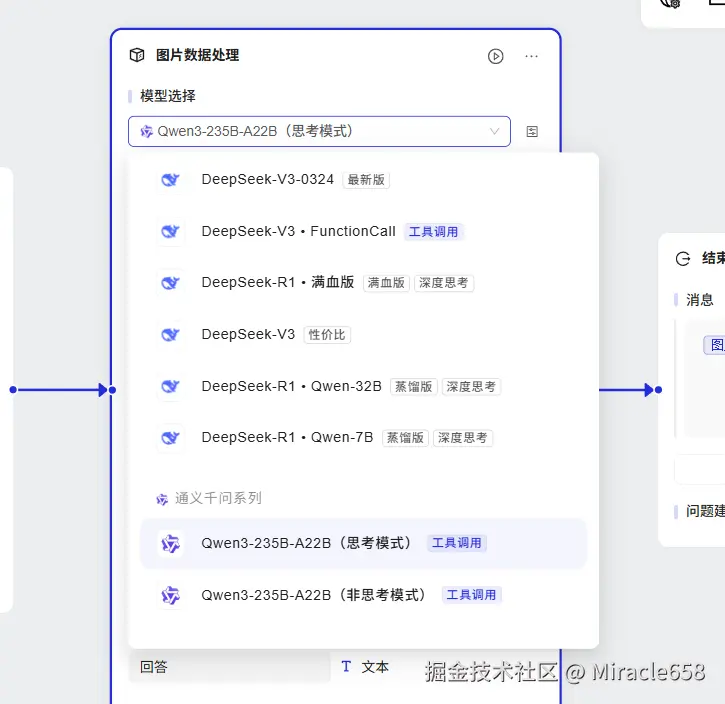
Task: Open the three-dot more menu of 图片数据处理
Action: pyautogui.click(x=531, y=56)
